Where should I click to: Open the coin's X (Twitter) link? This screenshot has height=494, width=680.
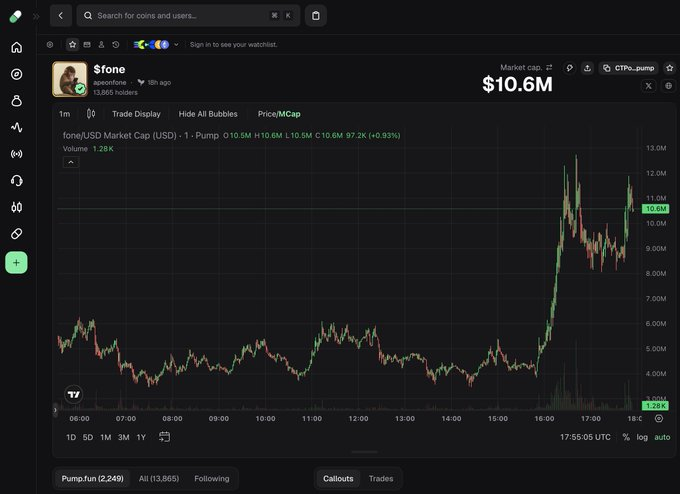[648, 86]
